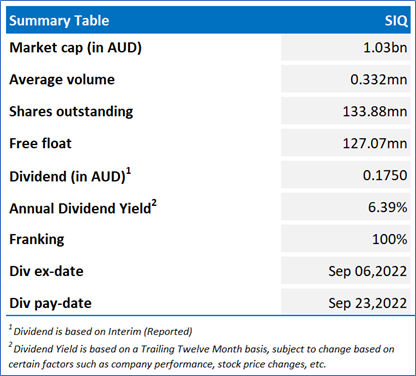This screenshot has width=416, height=376.
Task: Click the Sep 06,2022 ex-date value
Action: click(x=368, y=271)
